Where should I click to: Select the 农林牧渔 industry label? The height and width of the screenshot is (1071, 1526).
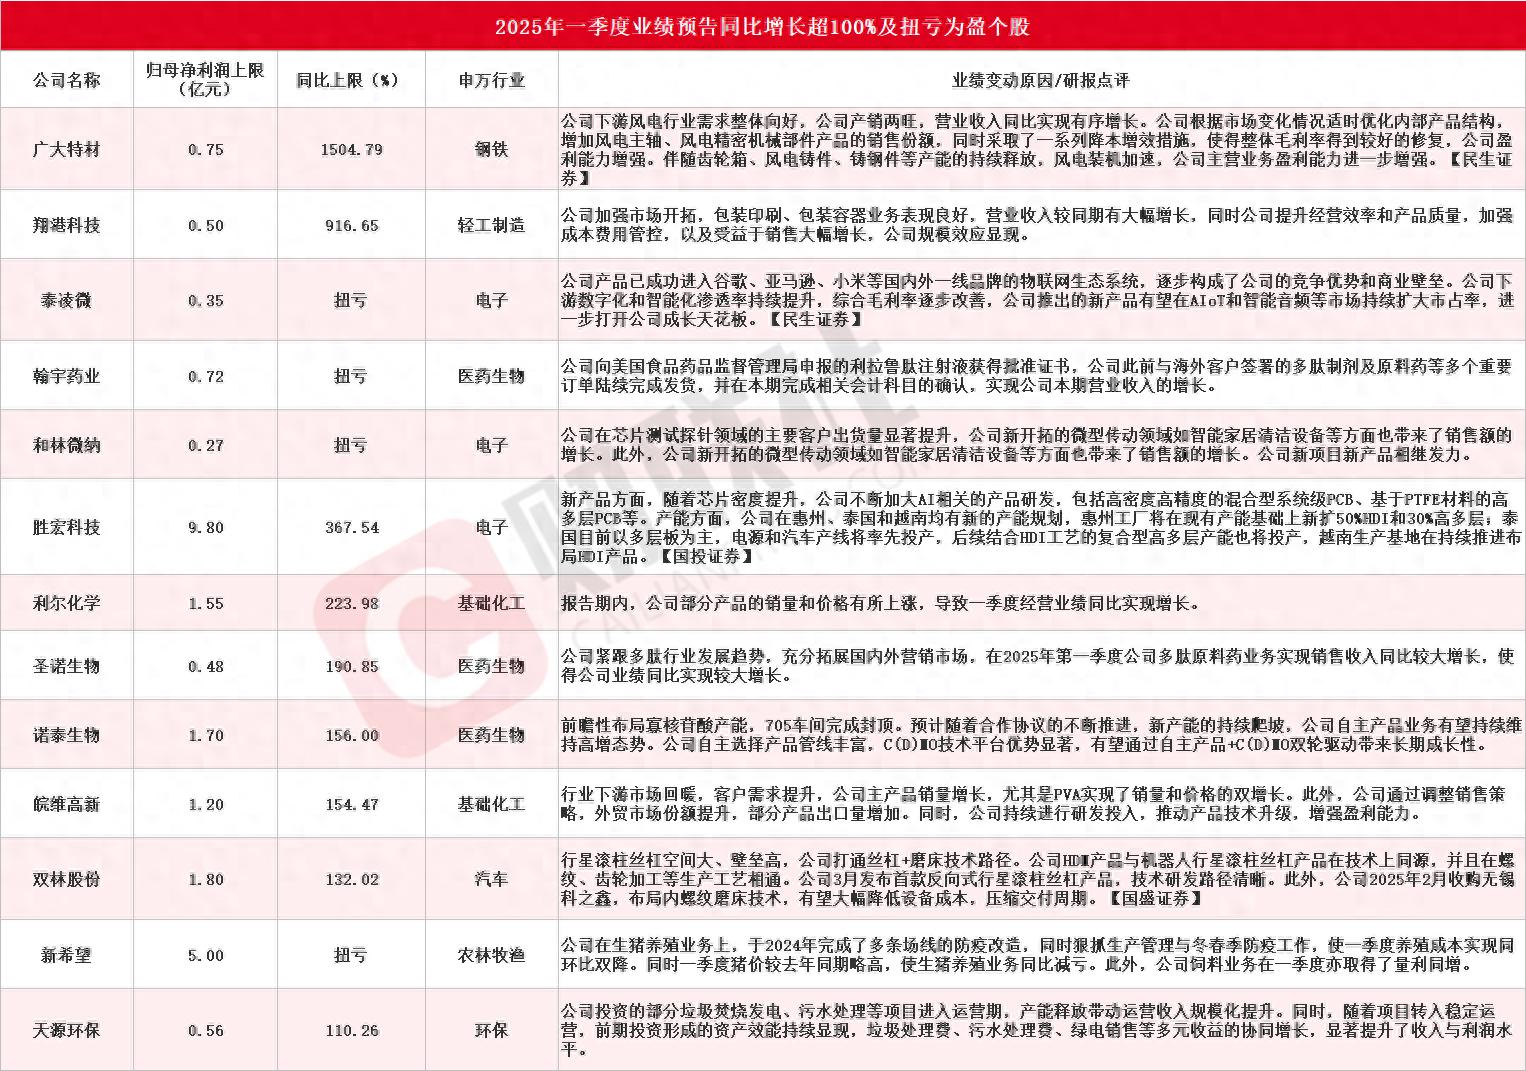[491, 954]
